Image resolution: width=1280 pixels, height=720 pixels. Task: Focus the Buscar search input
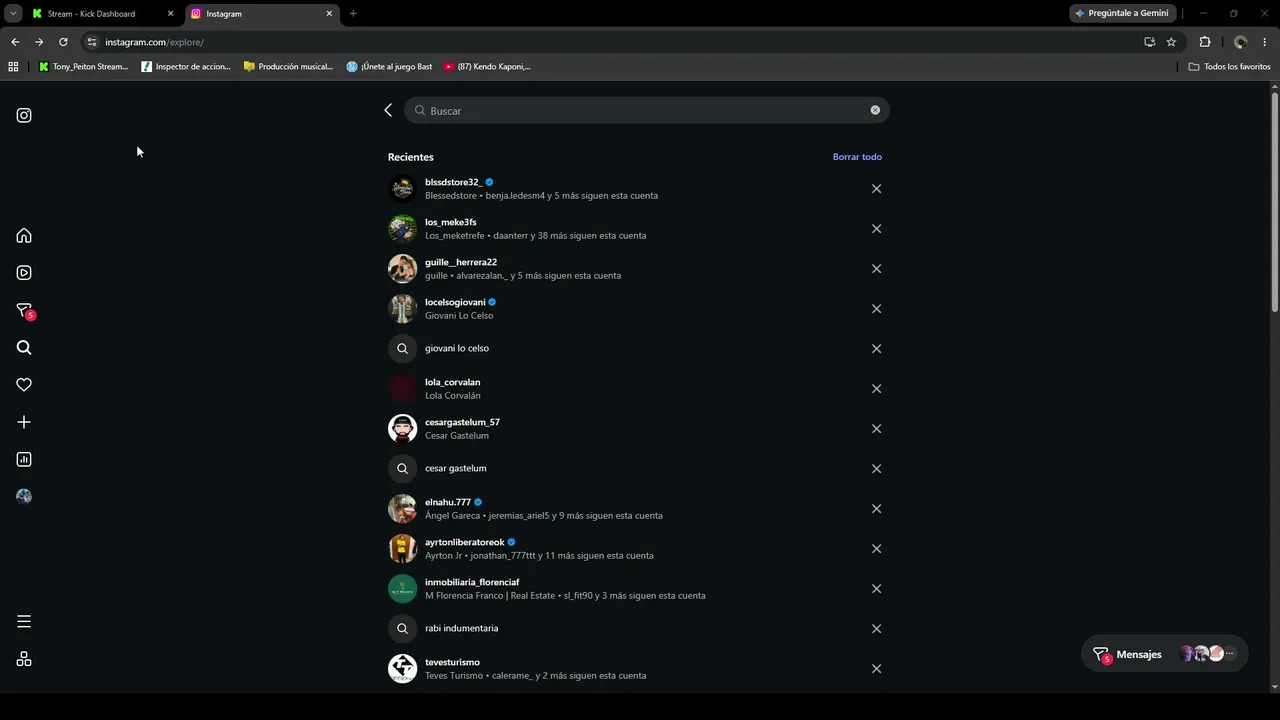[x=647, y=110]
